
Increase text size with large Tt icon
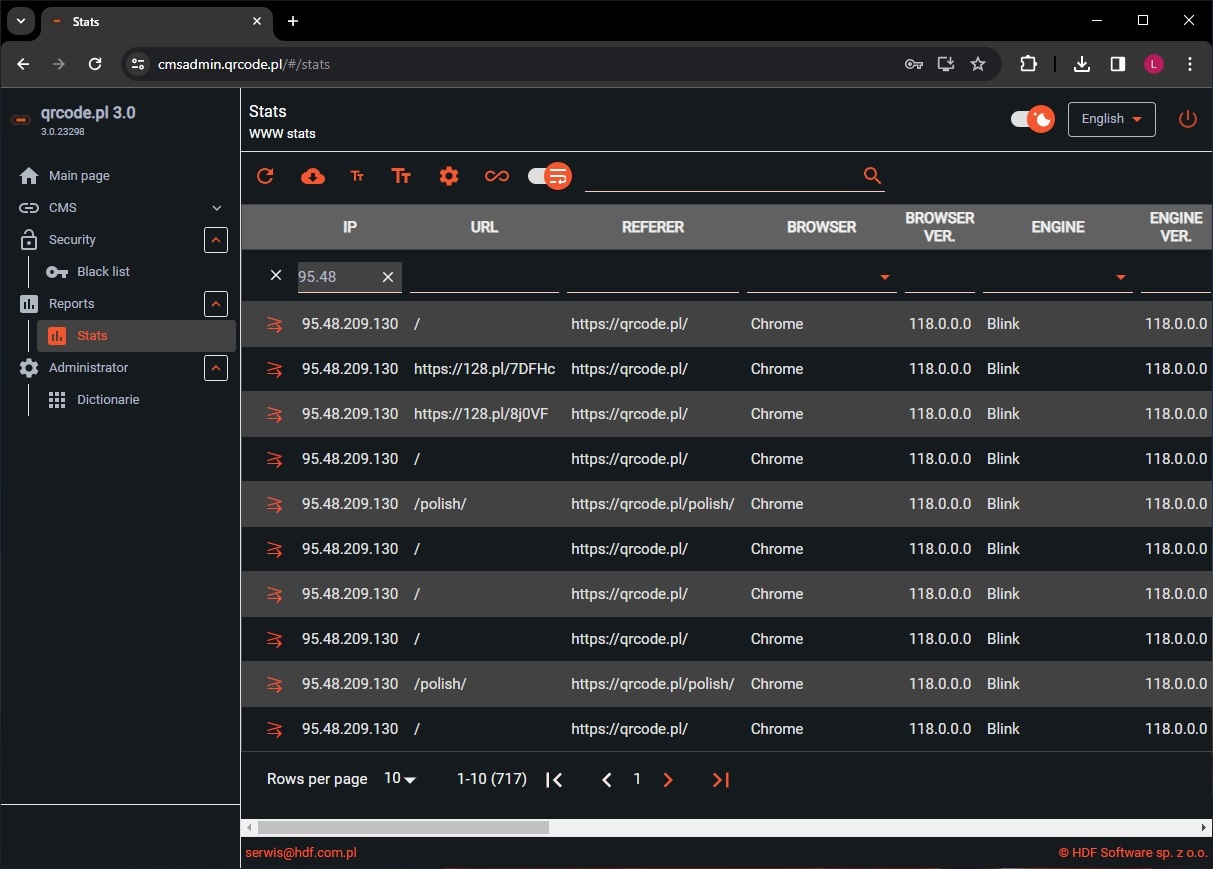(x=401, y=176)
